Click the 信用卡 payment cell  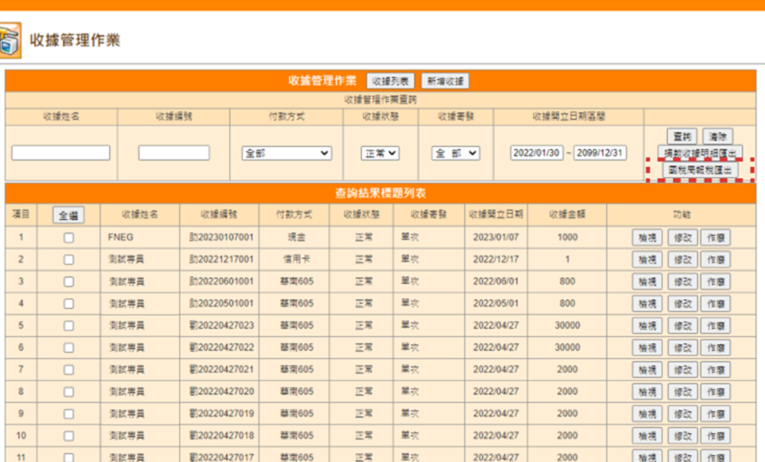click(x=296, y=259)
